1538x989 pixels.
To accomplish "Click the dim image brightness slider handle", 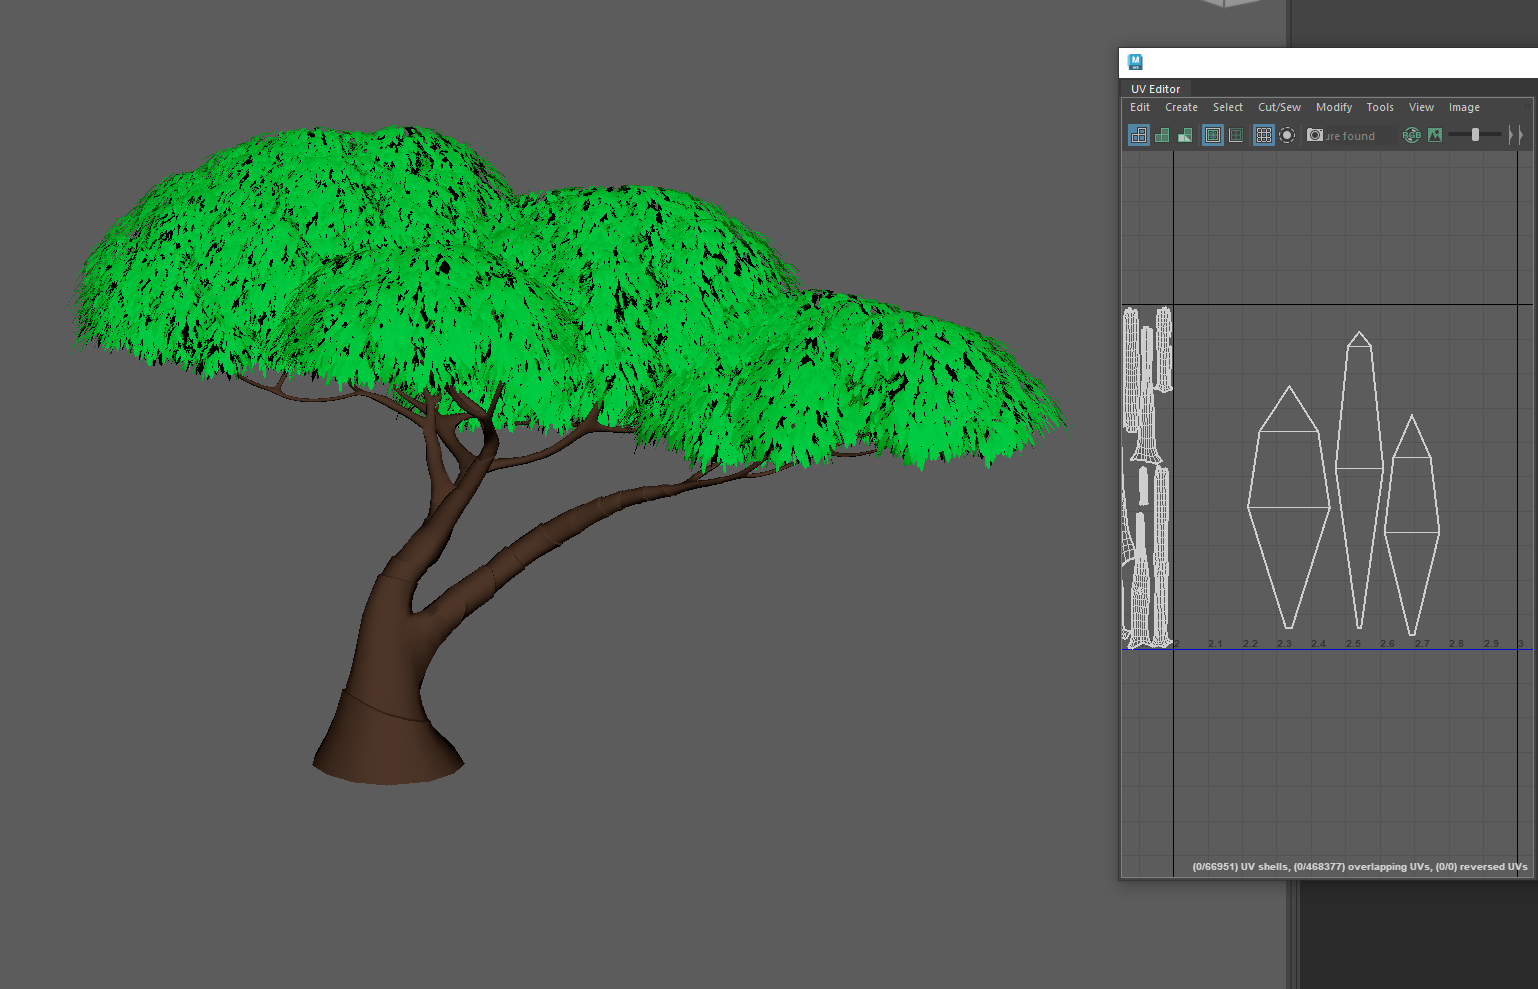I will pos(1475,135).
